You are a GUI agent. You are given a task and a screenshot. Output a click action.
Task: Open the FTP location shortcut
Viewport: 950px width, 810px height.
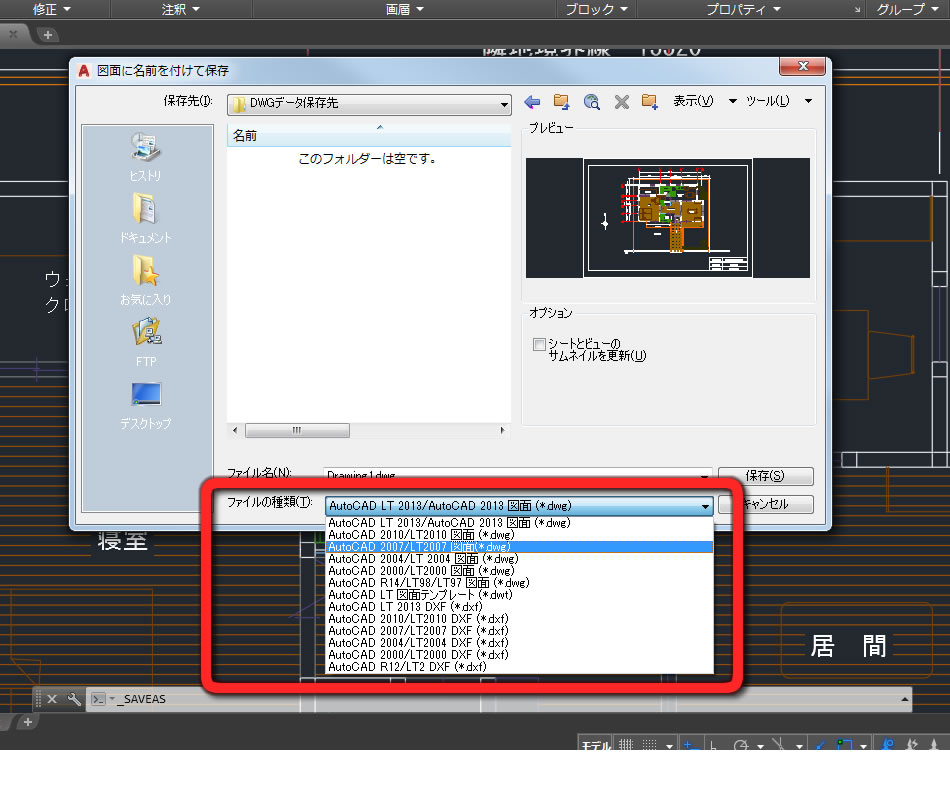[x=145, y=342]
